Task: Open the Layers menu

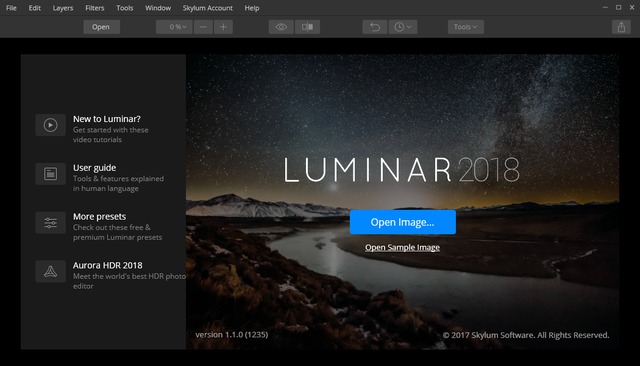Action: [x=63, y=8]
